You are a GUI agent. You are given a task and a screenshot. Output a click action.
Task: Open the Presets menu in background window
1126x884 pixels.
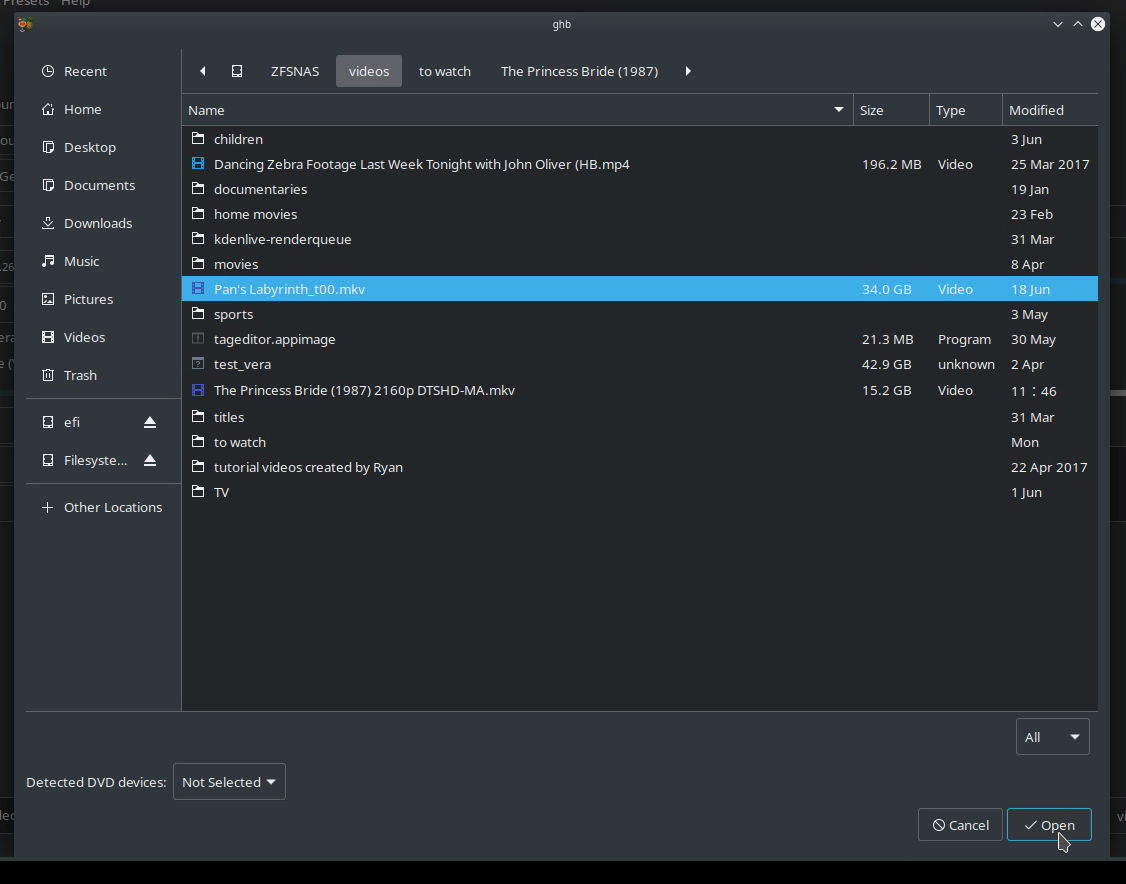pos(26,3)
